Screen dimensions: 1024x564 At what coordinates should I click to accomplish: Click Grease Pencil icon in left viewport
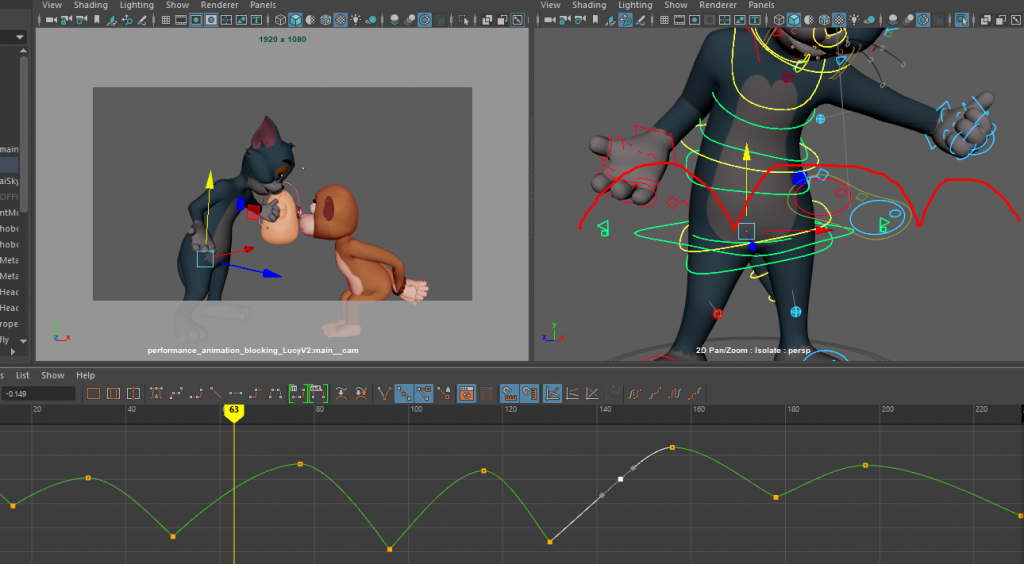[142, 20]
